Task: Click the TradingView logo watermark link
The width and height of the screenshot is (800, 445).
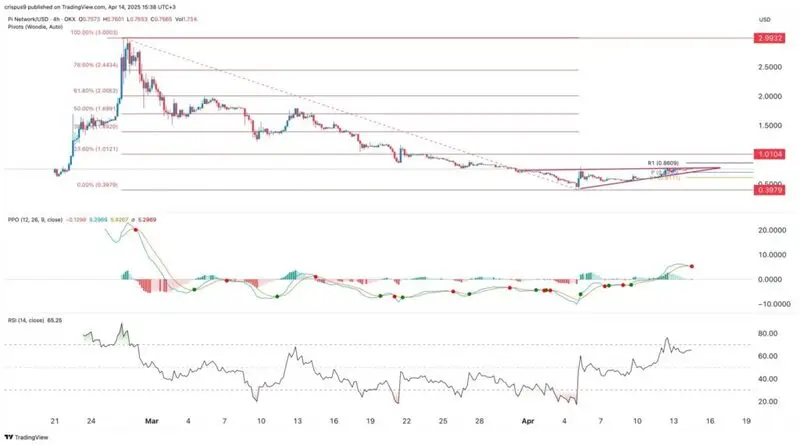Action: tap(26, 437)
